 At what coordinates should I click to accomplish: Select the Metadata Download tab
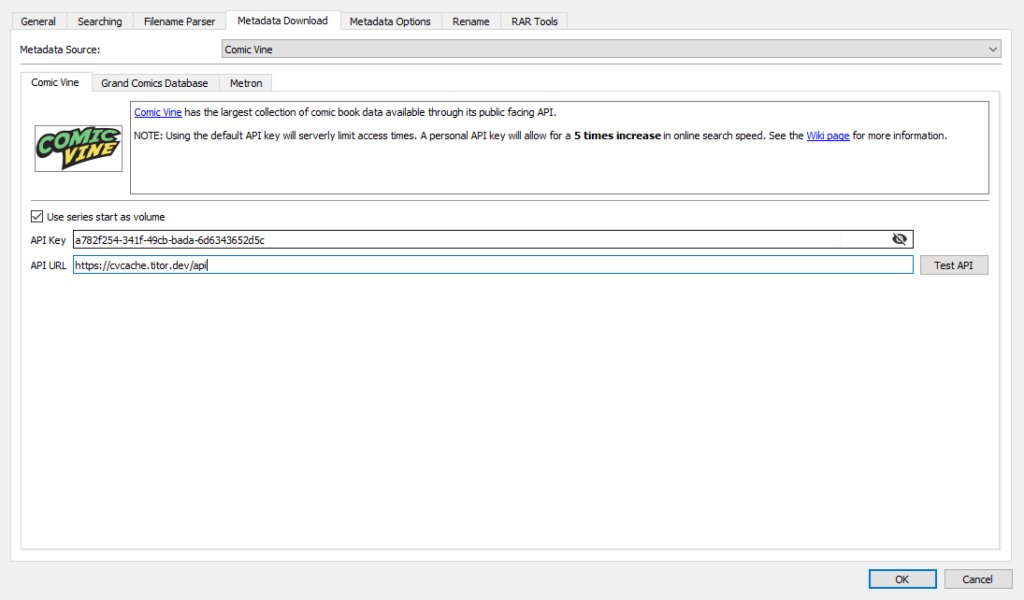click(283, 21)
